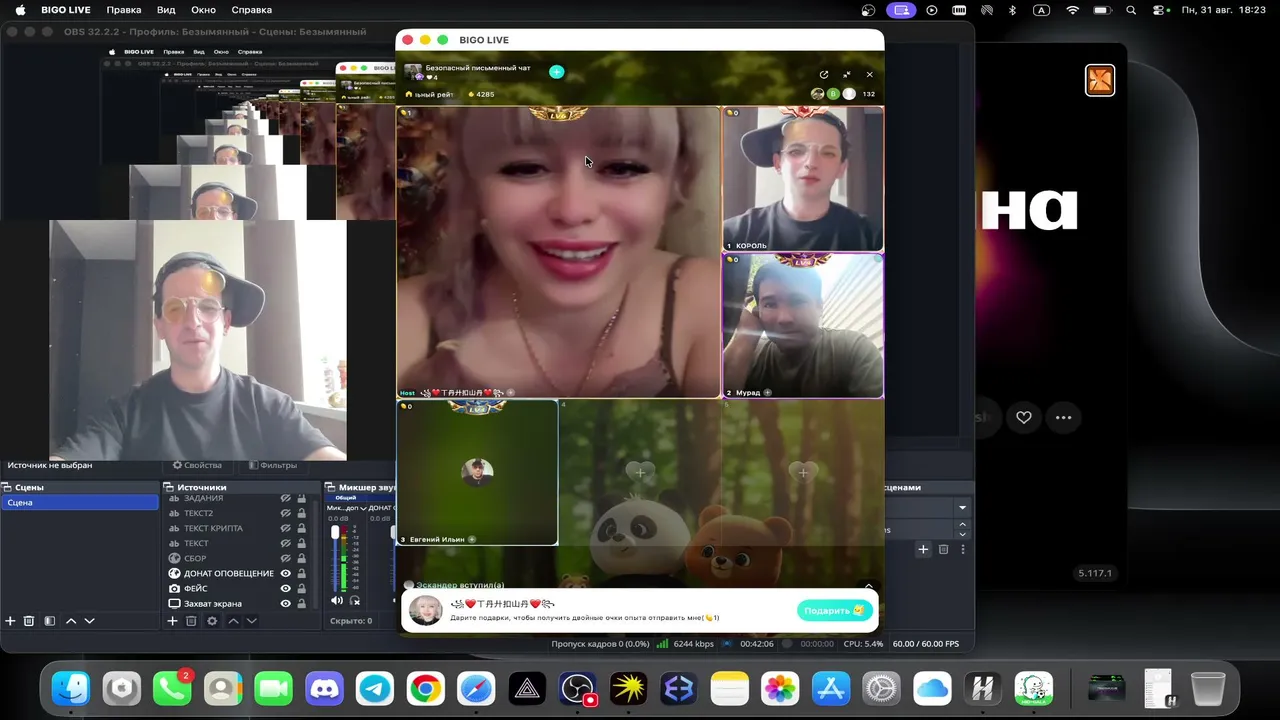The image size is (1280, 720).
Task: Add a new source in OBS Sources panel
Action: click(172, 621)
